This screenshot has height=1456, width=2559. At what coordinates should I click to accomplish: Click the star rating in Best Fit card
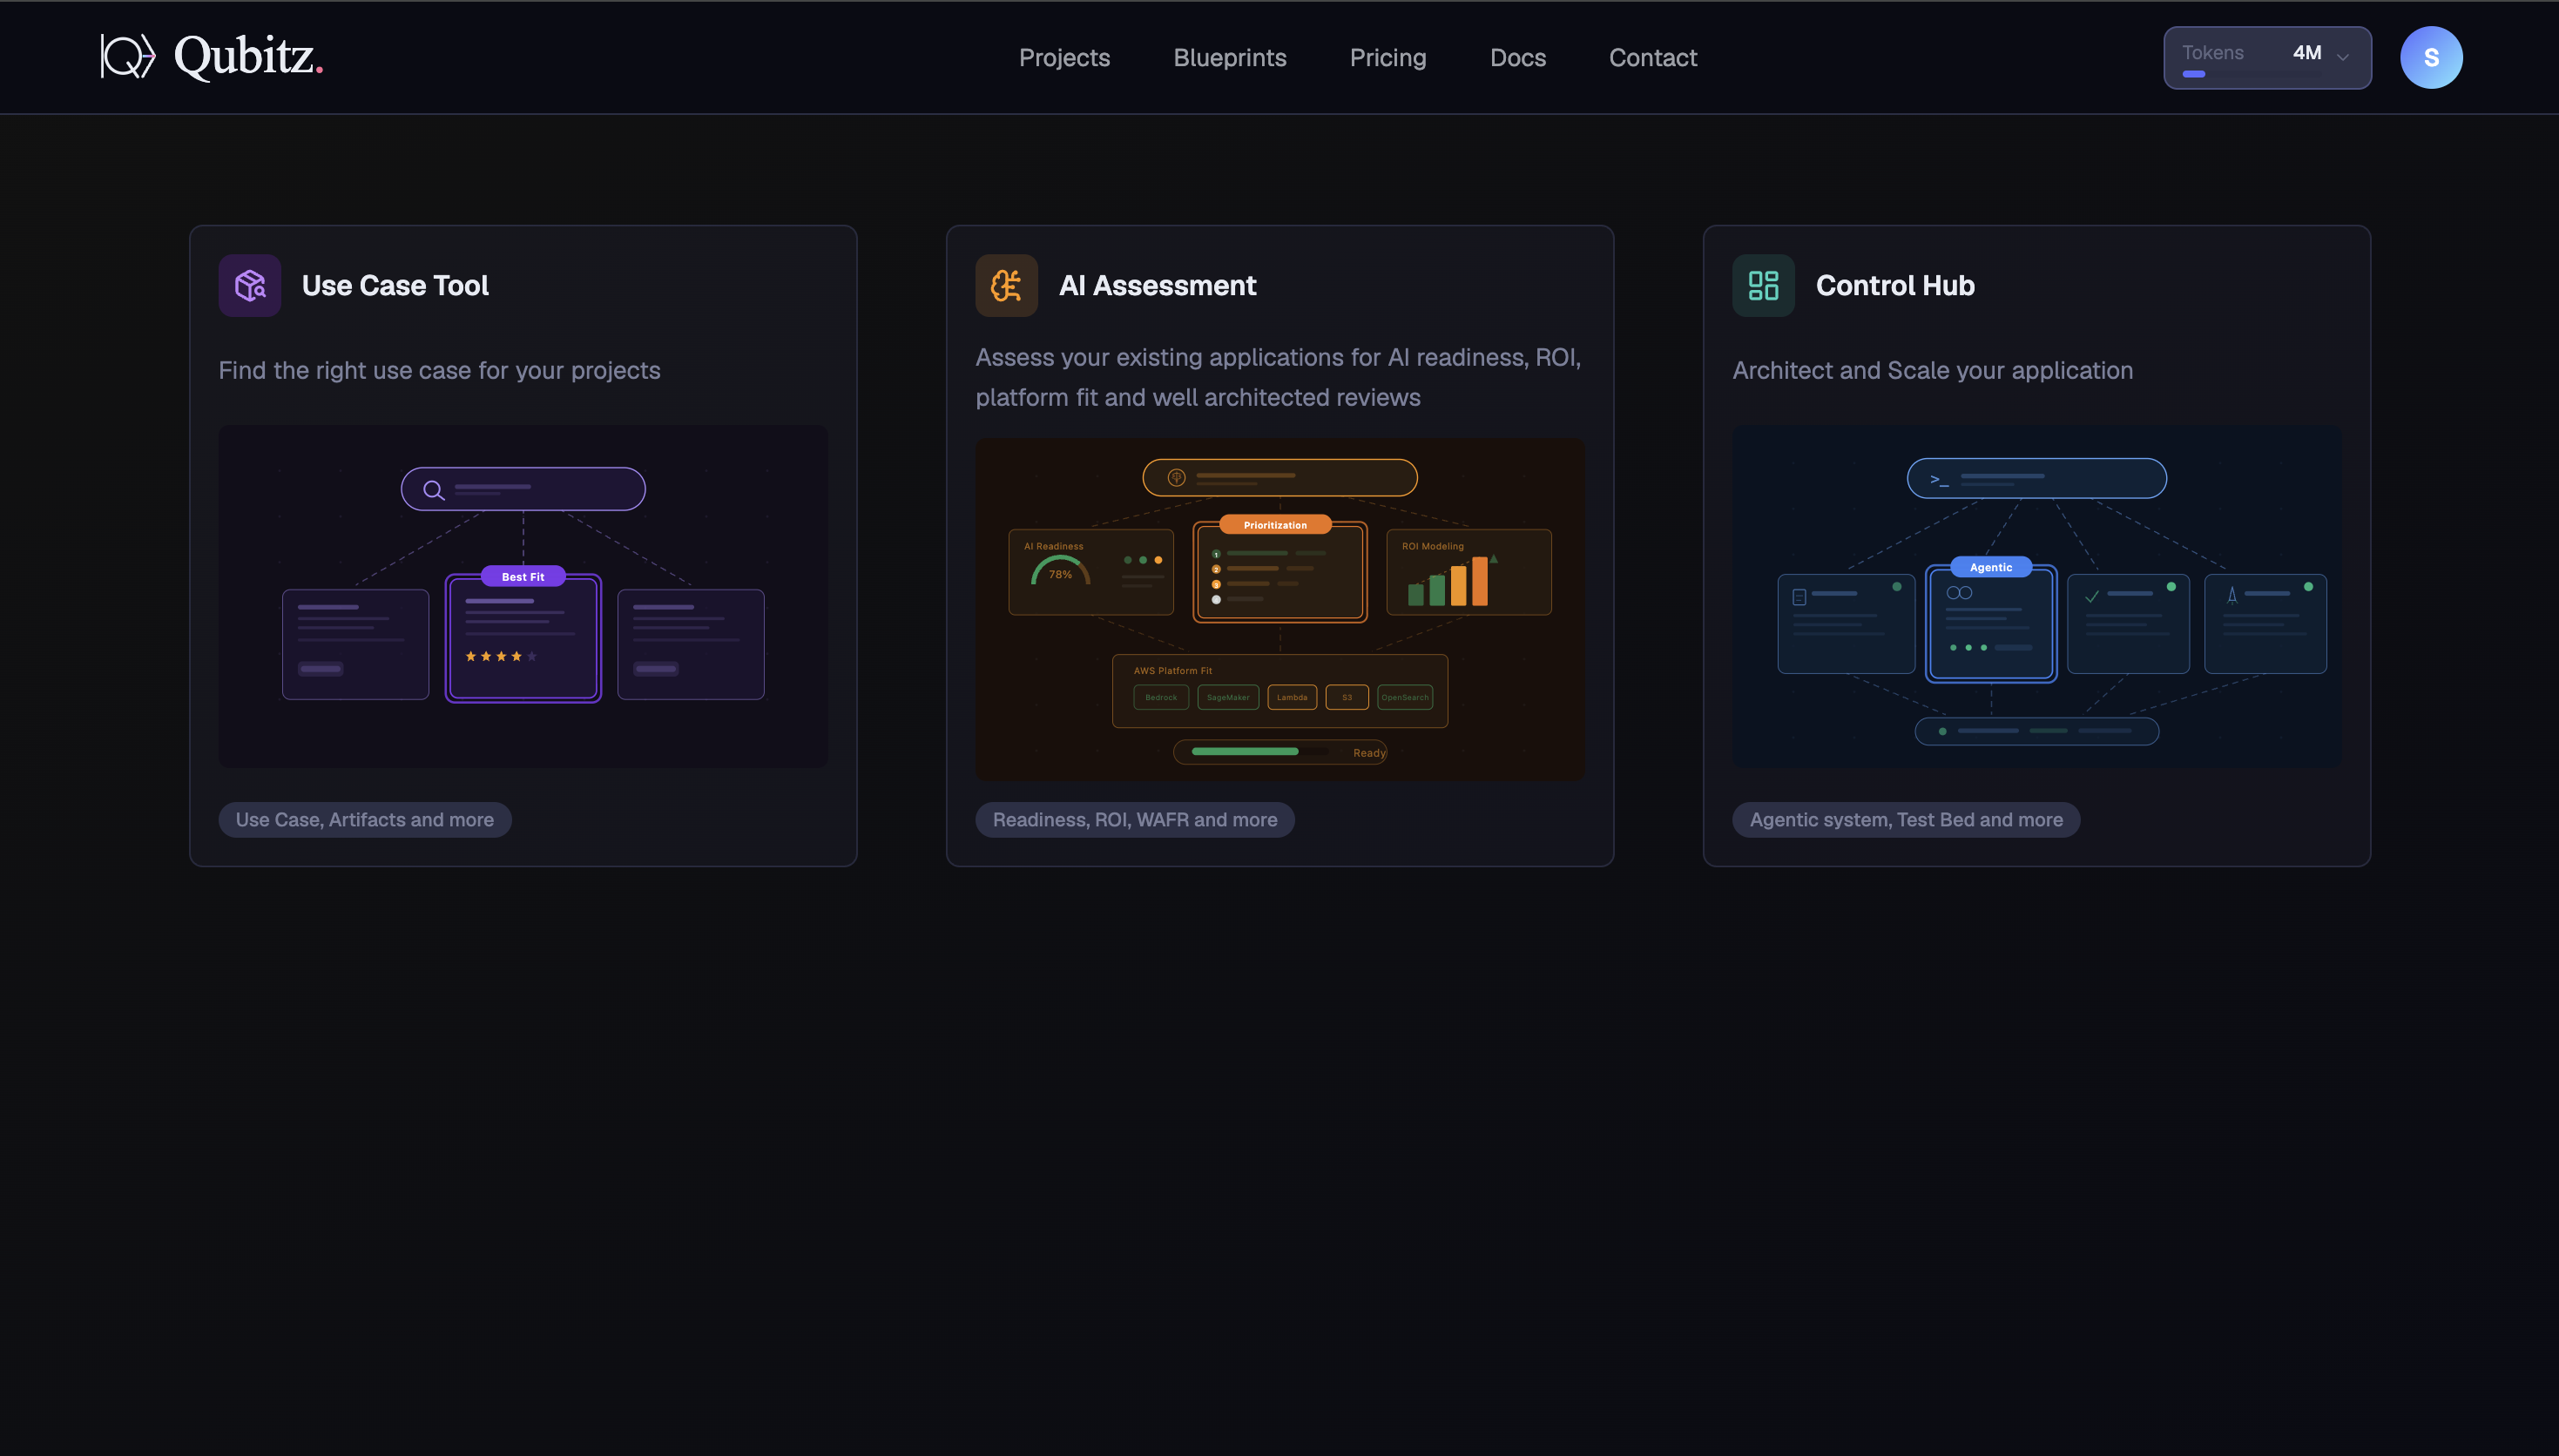click(501, 657)
